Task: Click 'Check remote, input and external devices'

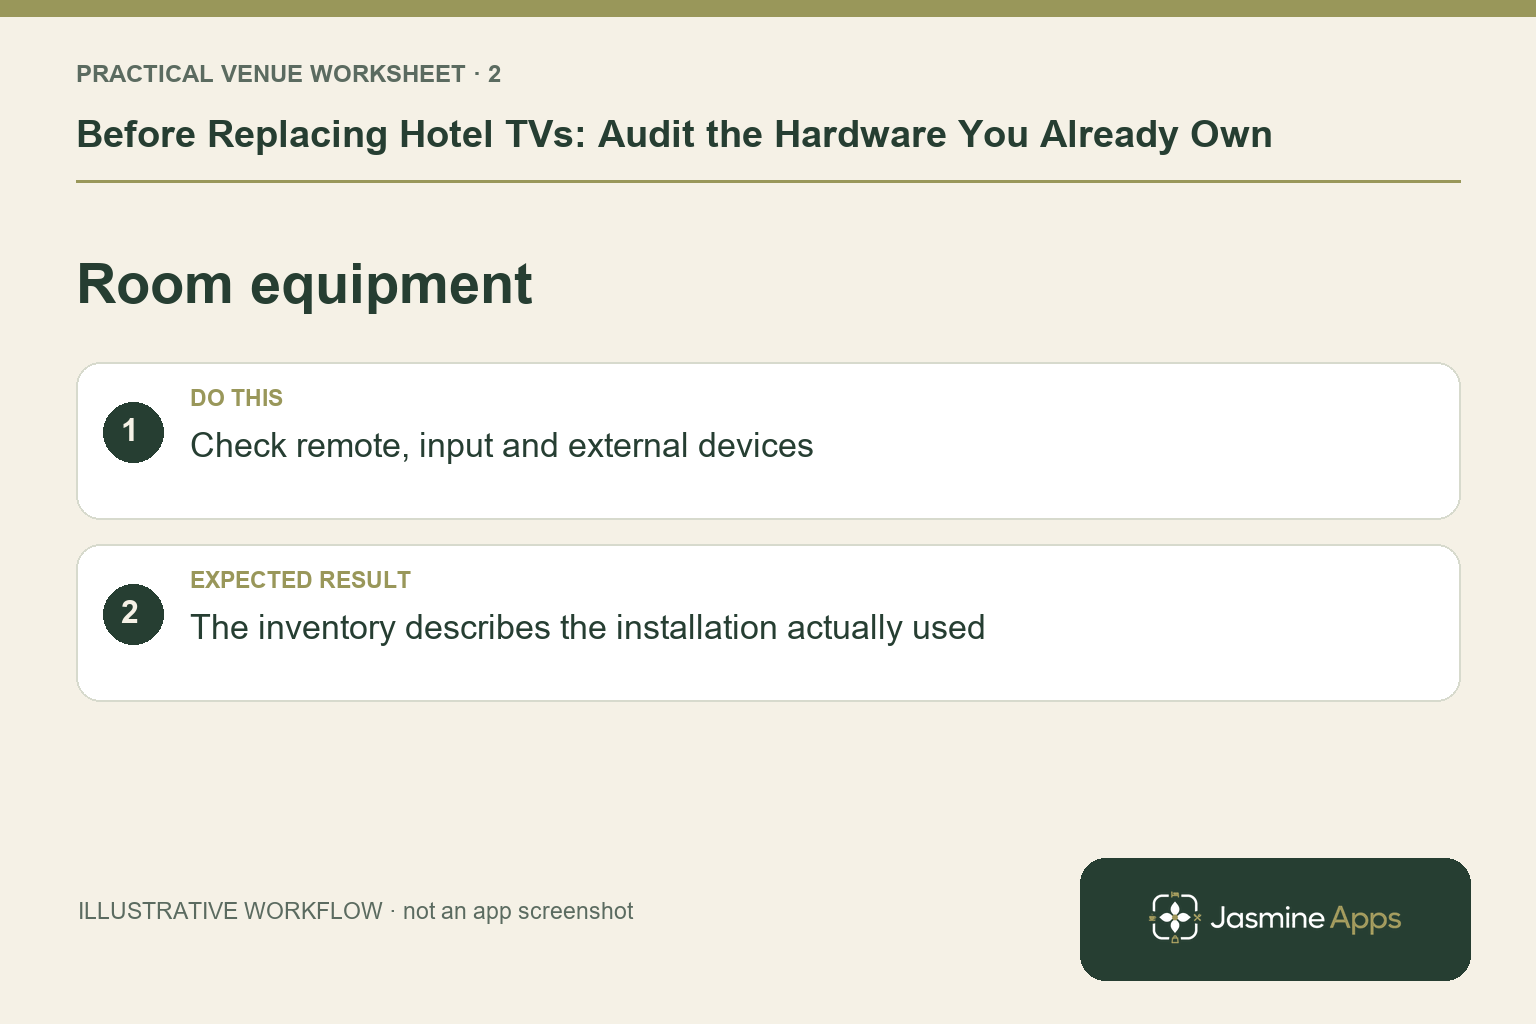Action: point(502,445)
